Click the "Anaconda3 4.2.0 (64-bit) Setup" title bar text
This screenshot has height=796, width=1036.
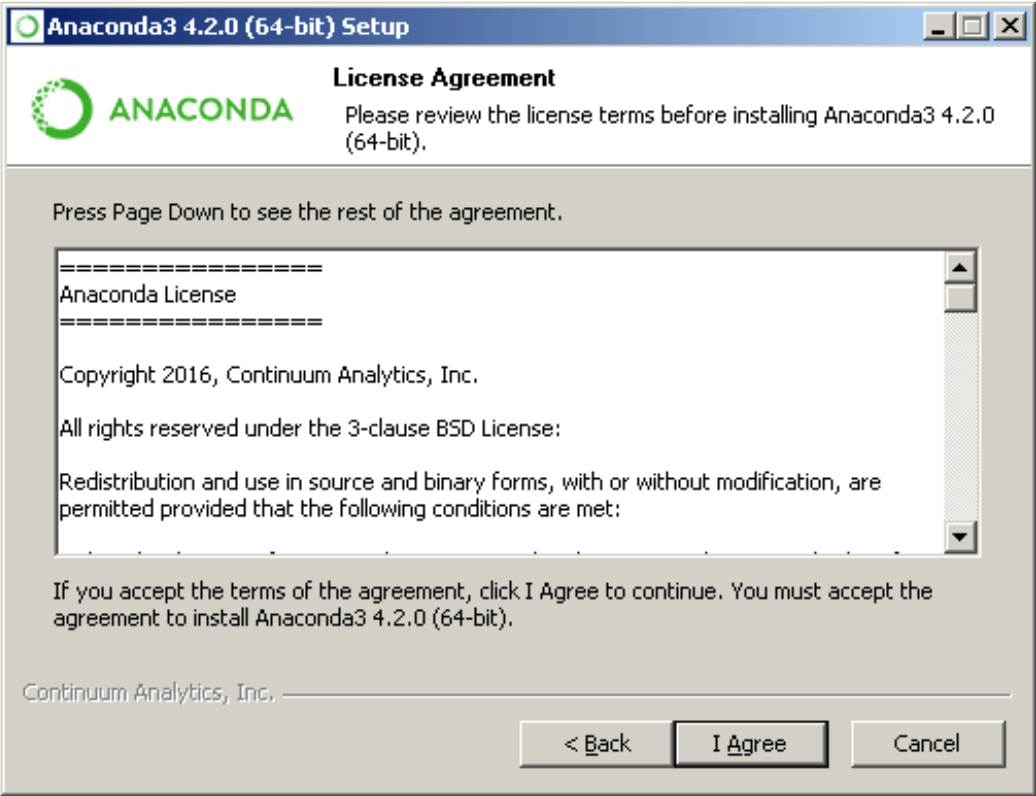pyautogui.click(x=228, y=27)
